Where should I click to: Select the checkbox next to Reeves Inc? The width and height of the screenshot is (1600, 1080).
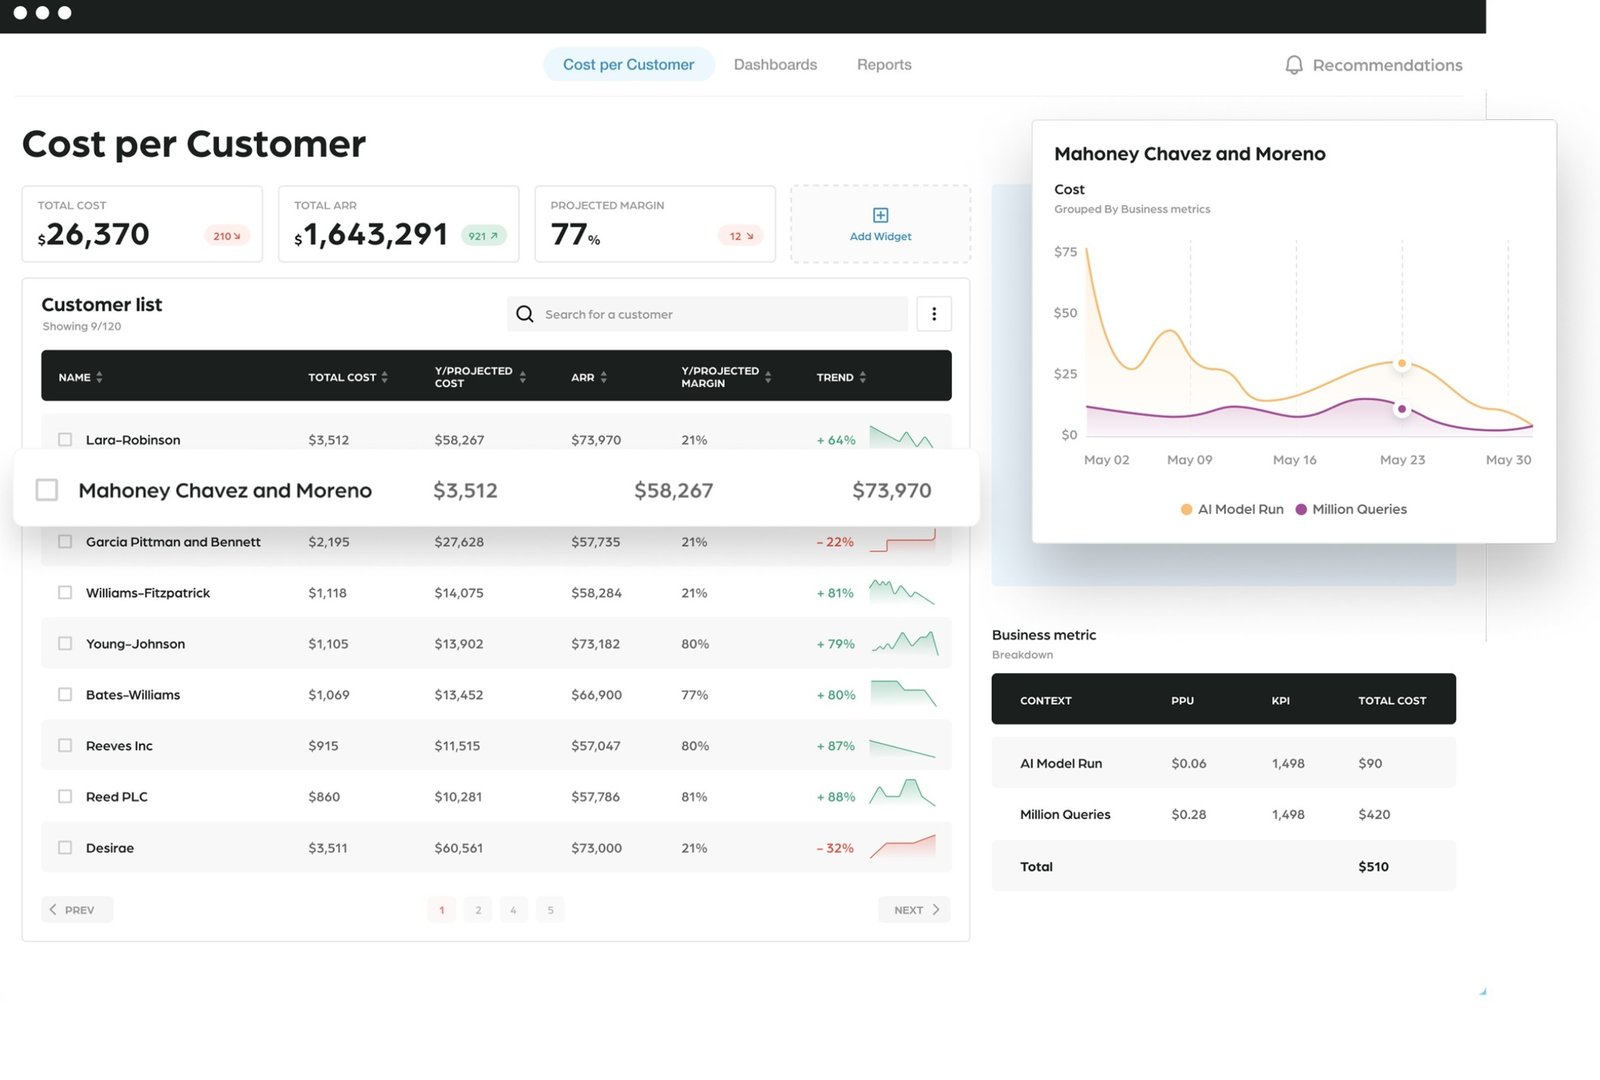(65, 745)
